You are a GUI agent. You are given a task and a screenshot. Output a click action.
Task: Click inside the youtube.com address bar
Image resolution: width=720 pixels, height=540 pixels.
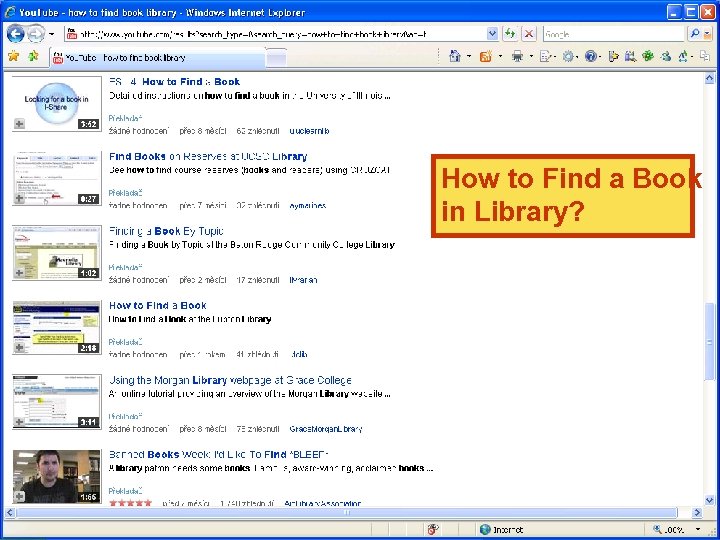coord(276,34)
